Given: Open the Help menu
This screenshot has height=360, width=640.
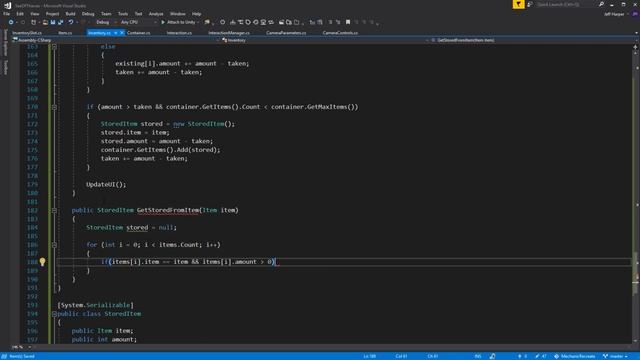Looking at the screenshot, I should tap(196, 14).
